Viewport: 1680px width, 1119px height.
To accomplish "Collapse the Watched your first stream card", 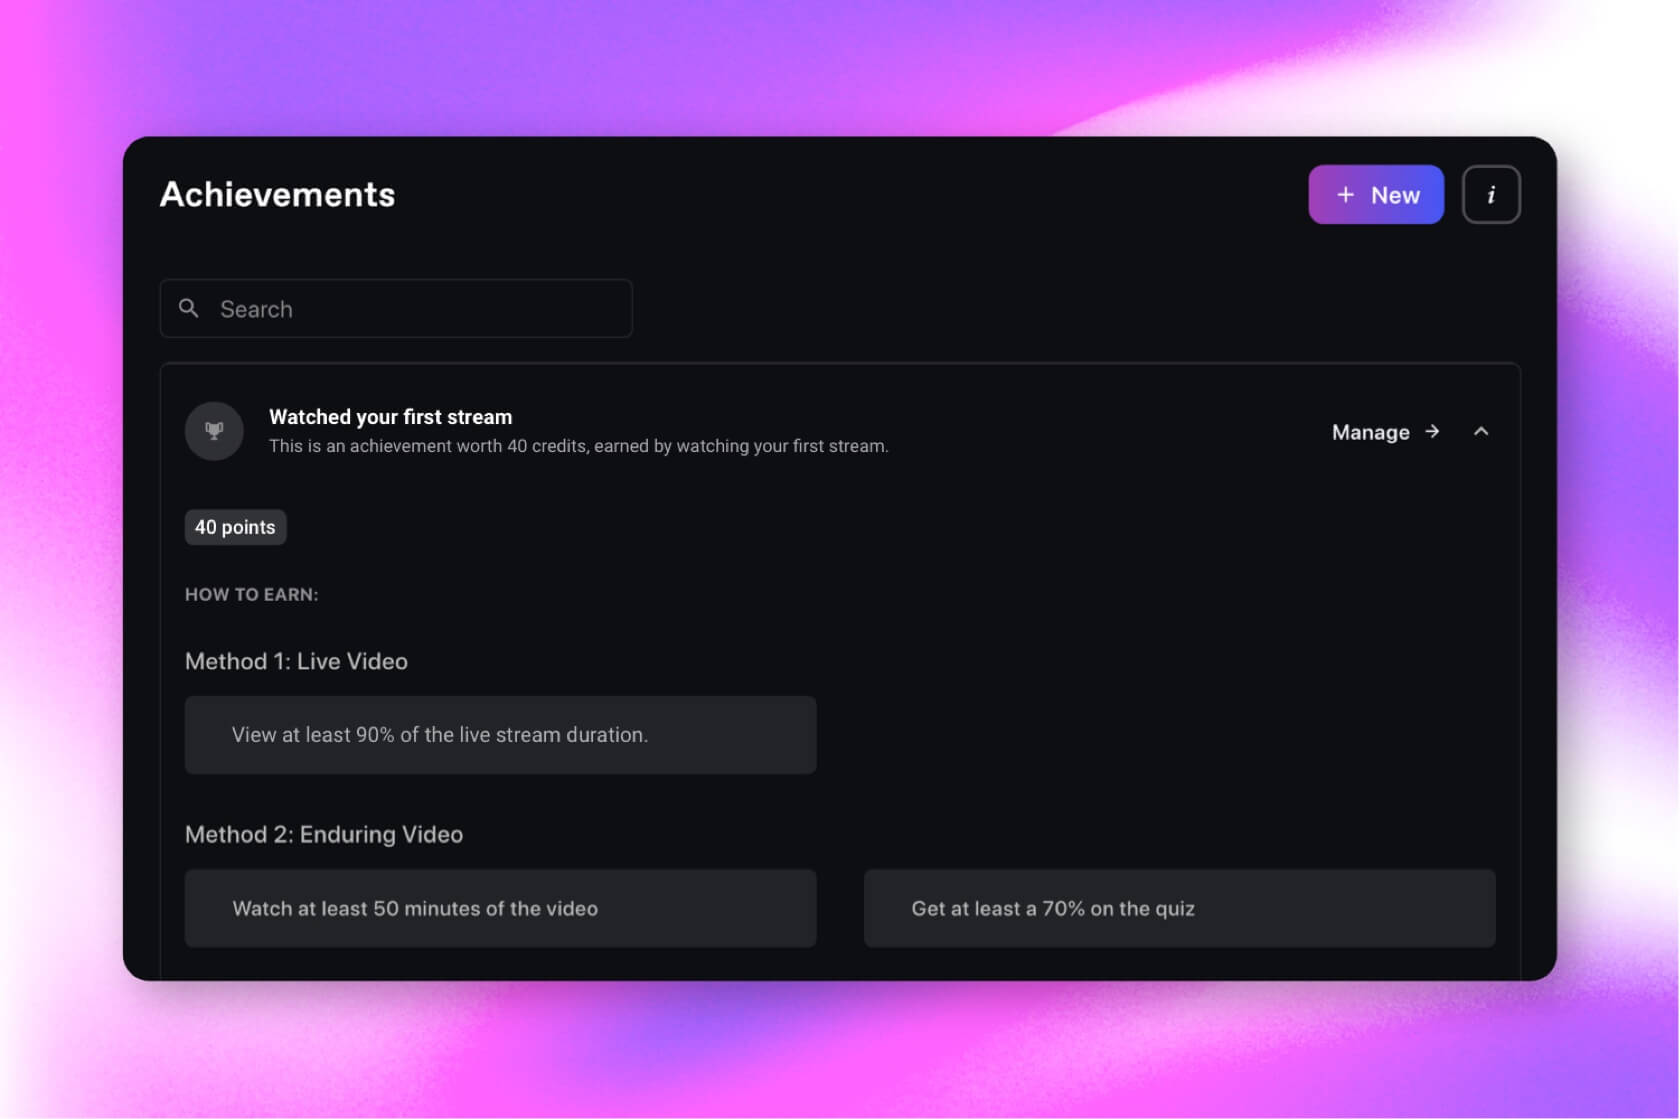I will tap(1481, 431).
